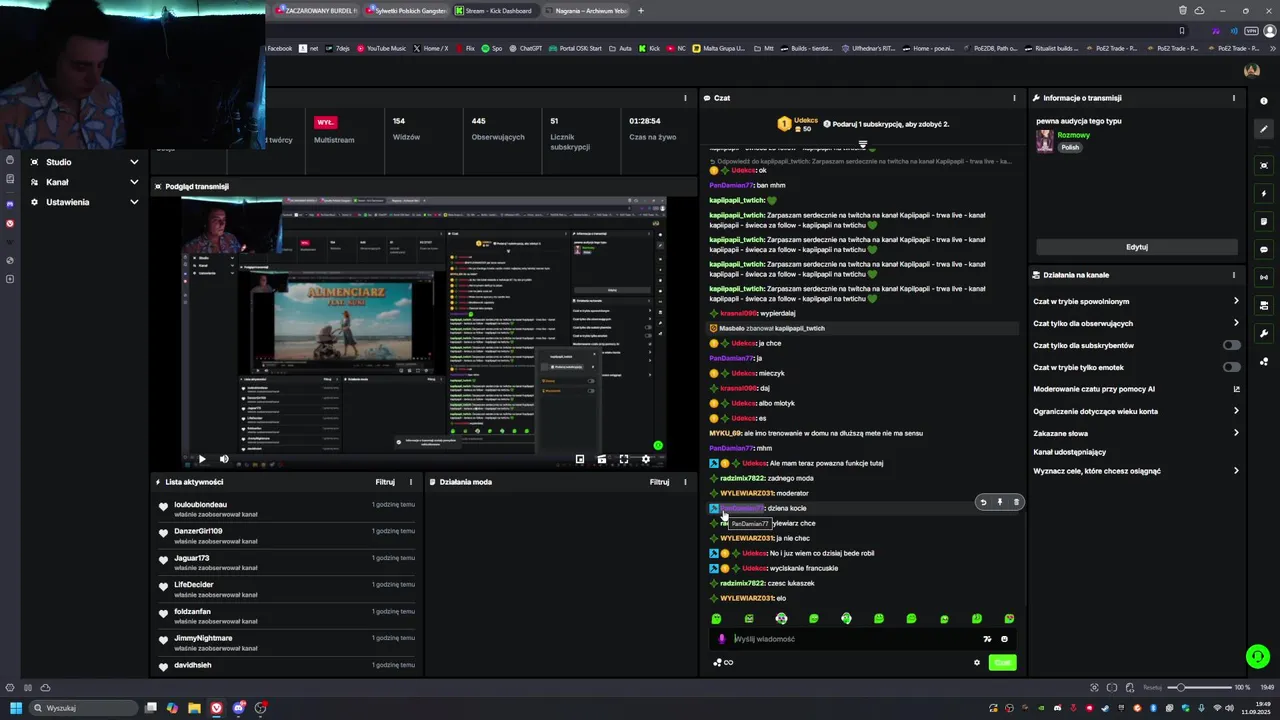Open a new browser tab
The width and height of the screenshot is (1280, 720).
point(641,11)
